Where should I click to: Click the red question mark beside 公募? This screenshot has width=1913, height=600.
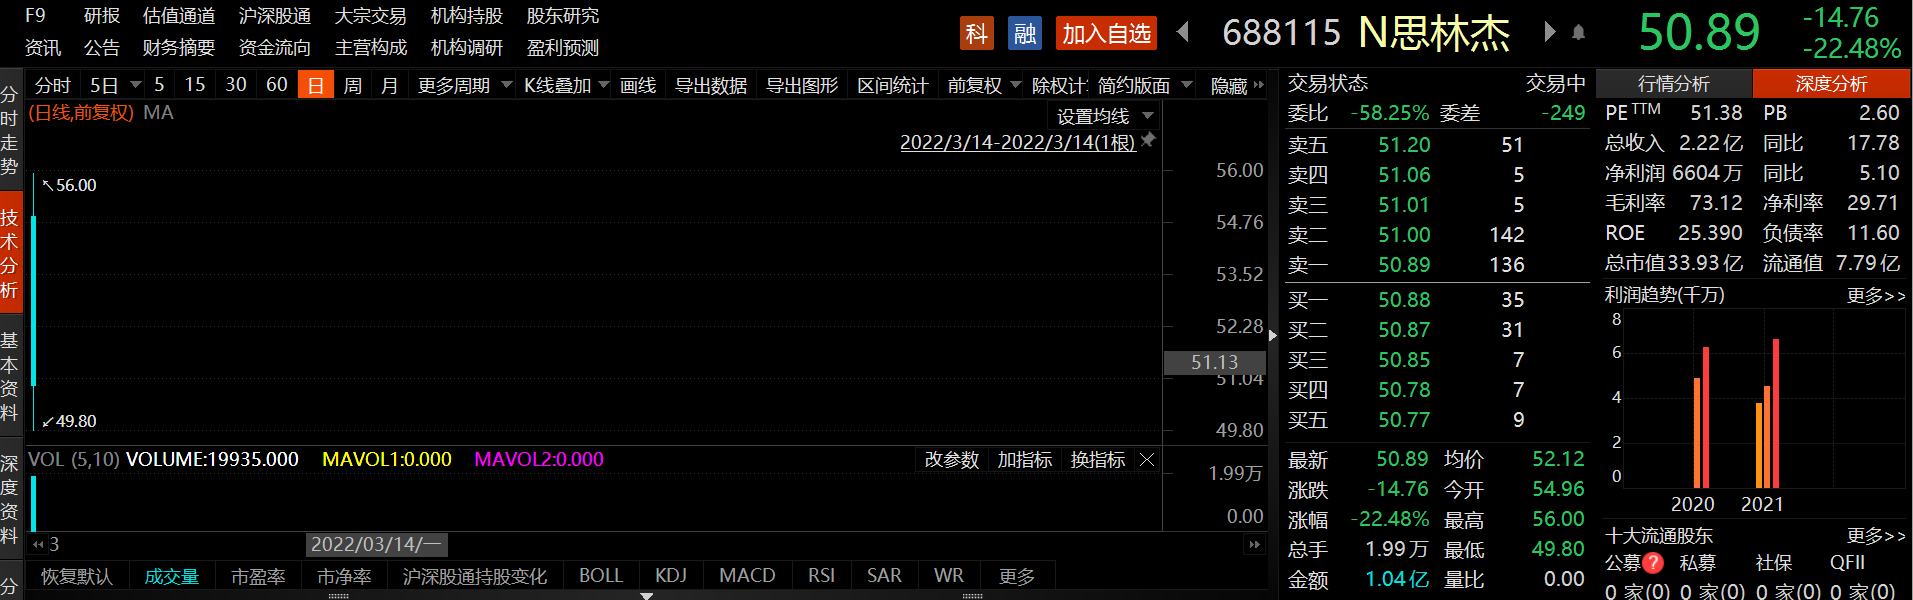click(x=1654, y=563)
